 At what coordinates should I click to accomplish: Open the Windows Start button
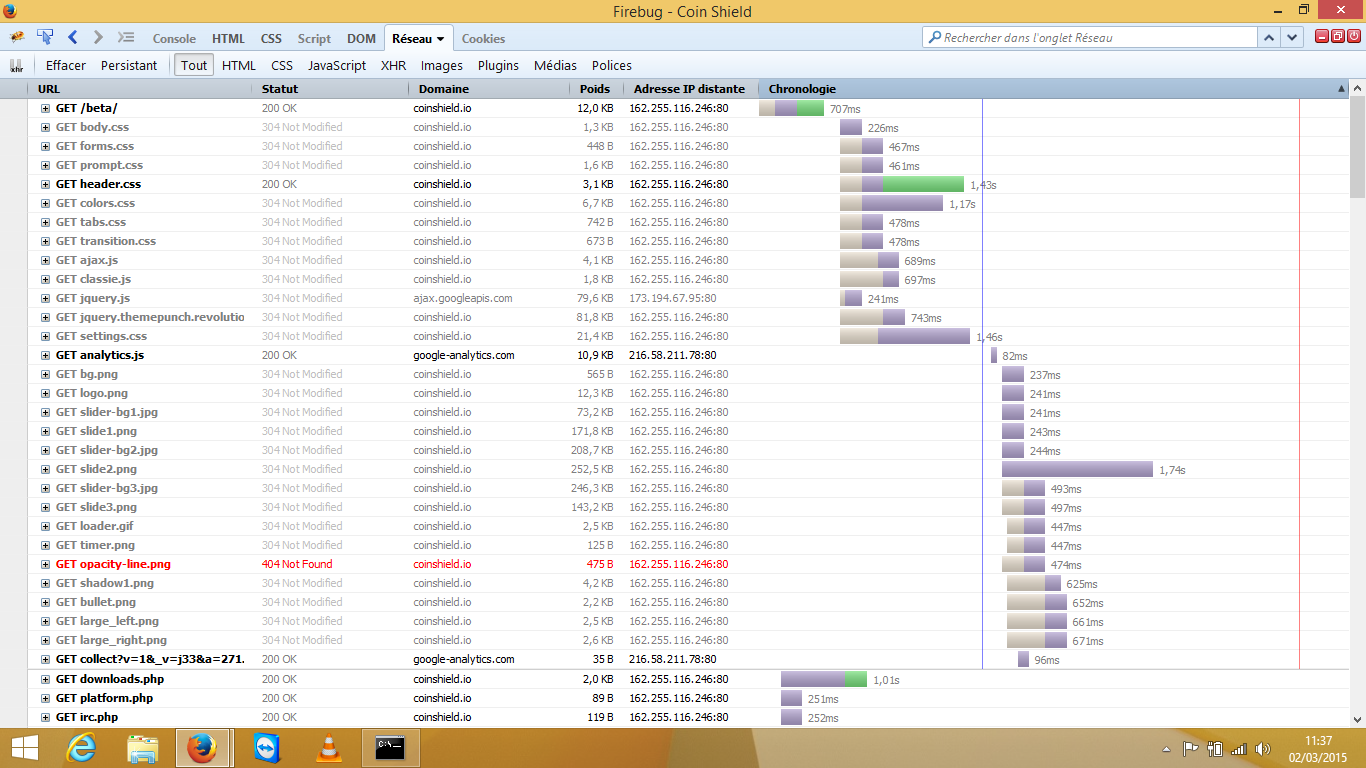click(x=24, y=748)
